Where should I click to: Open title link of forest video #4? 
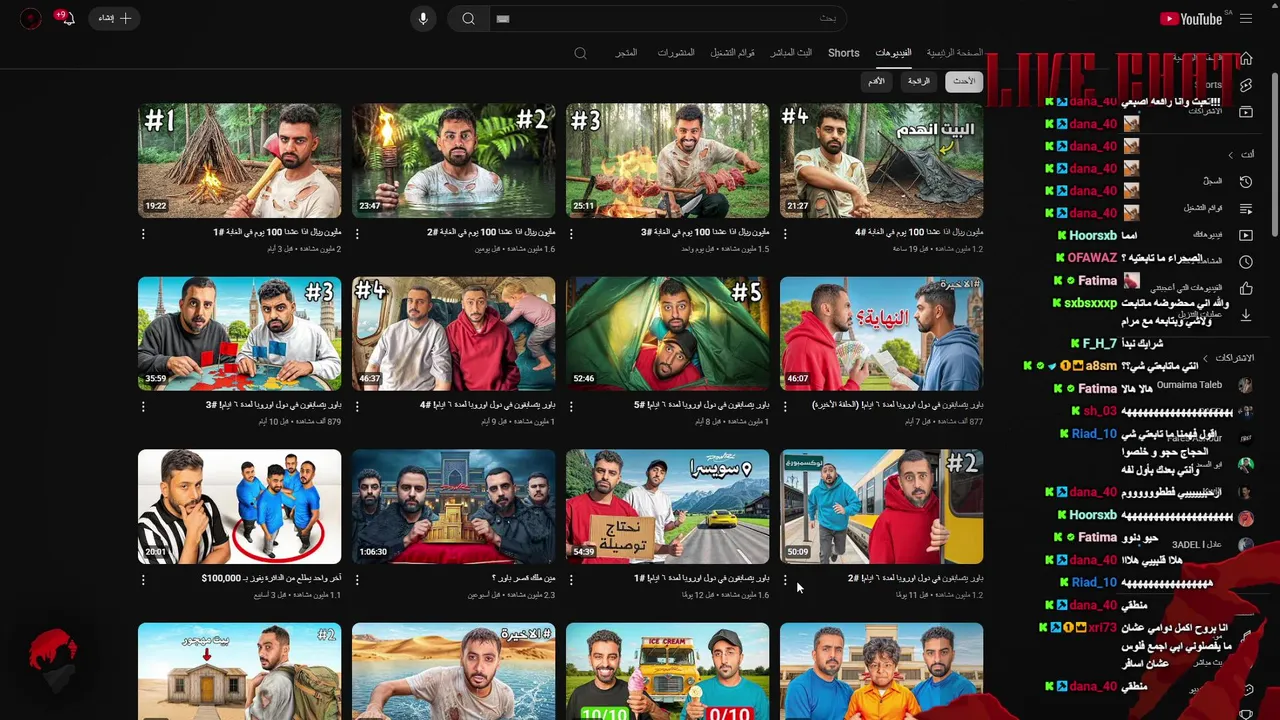click(x=919, y=232)
